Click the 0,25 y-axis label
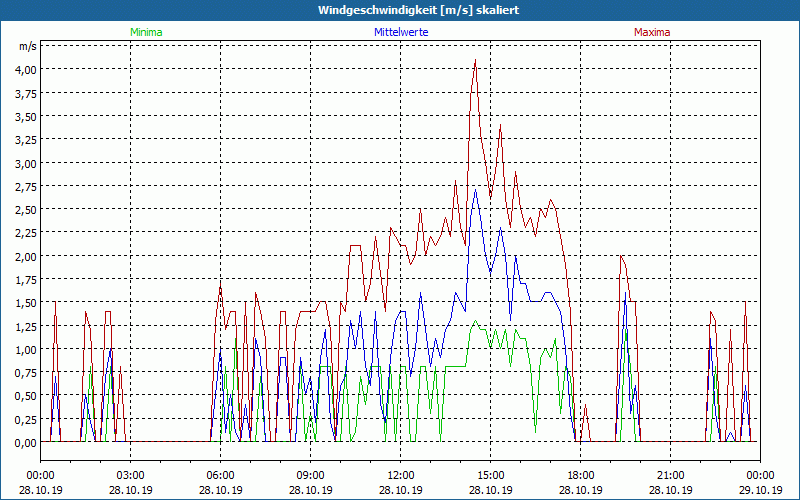The width and height of the screenshot is (800, 500). click(25, 419)
